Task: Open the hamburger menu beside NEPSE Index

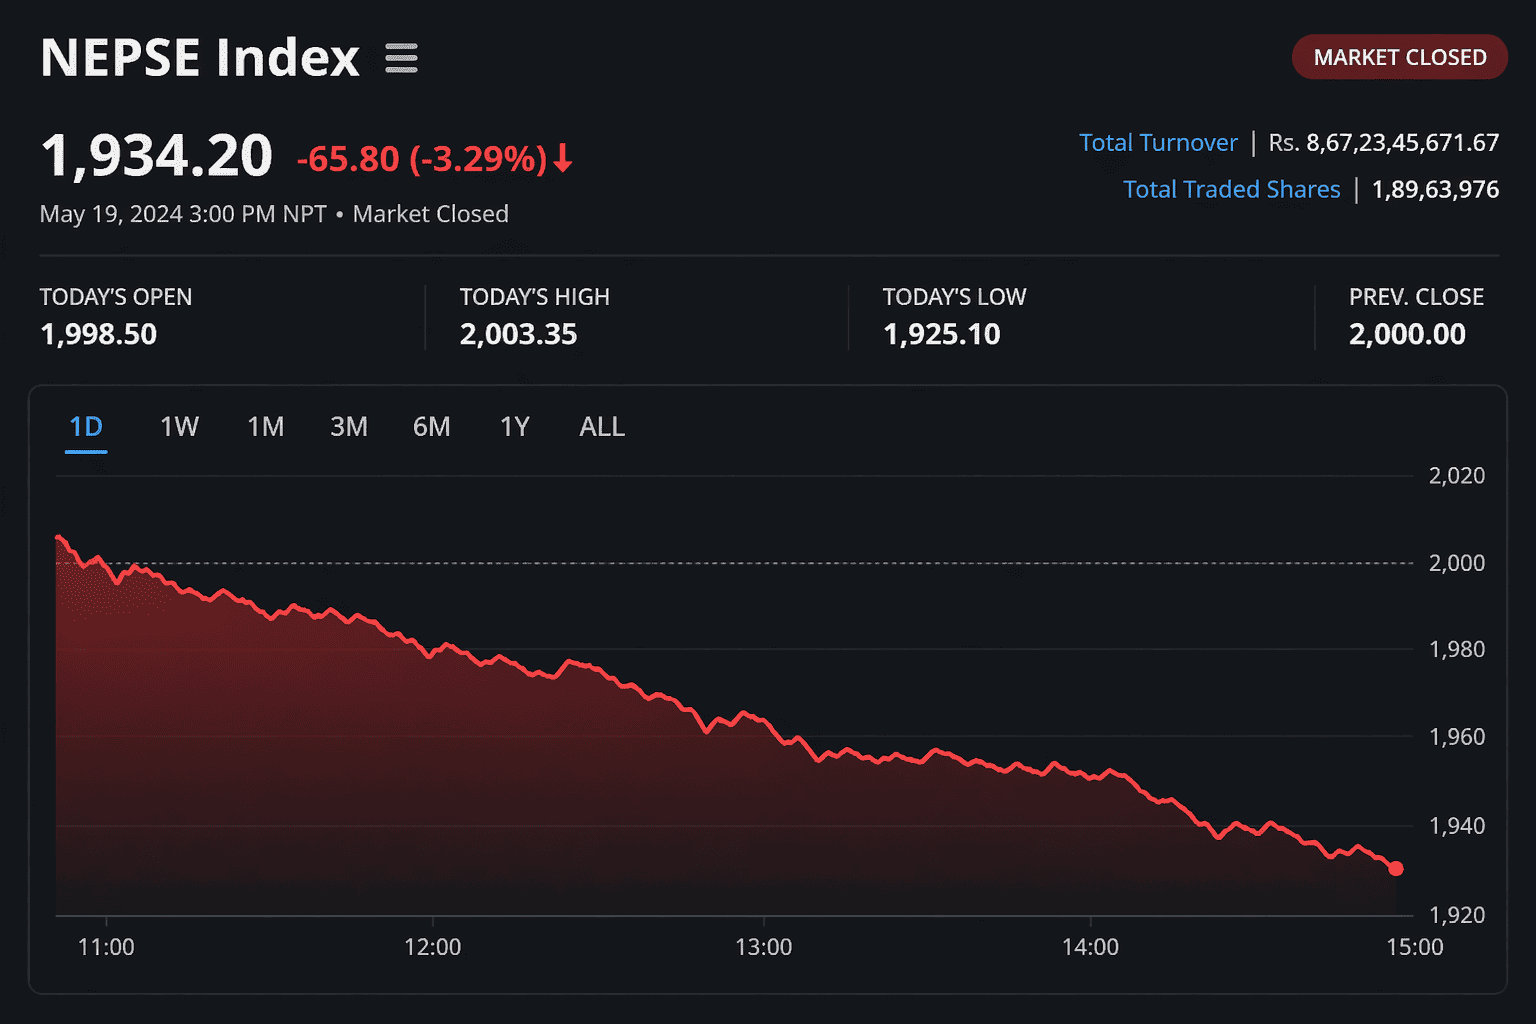Action: [x=401, y=58]
